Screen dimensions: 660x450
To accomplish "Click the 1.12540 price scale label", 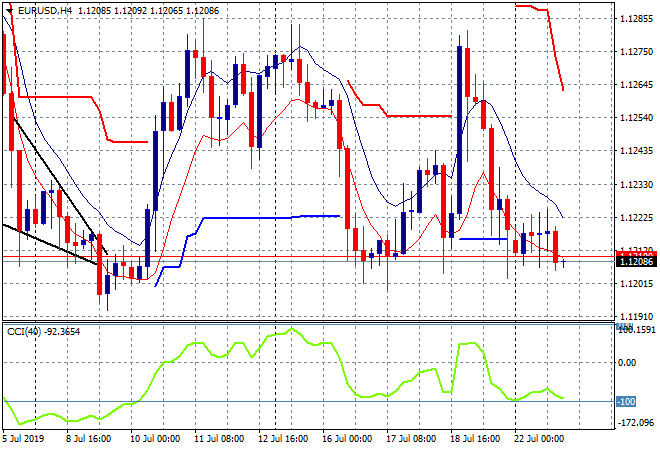I will click(x=636, y=117).
